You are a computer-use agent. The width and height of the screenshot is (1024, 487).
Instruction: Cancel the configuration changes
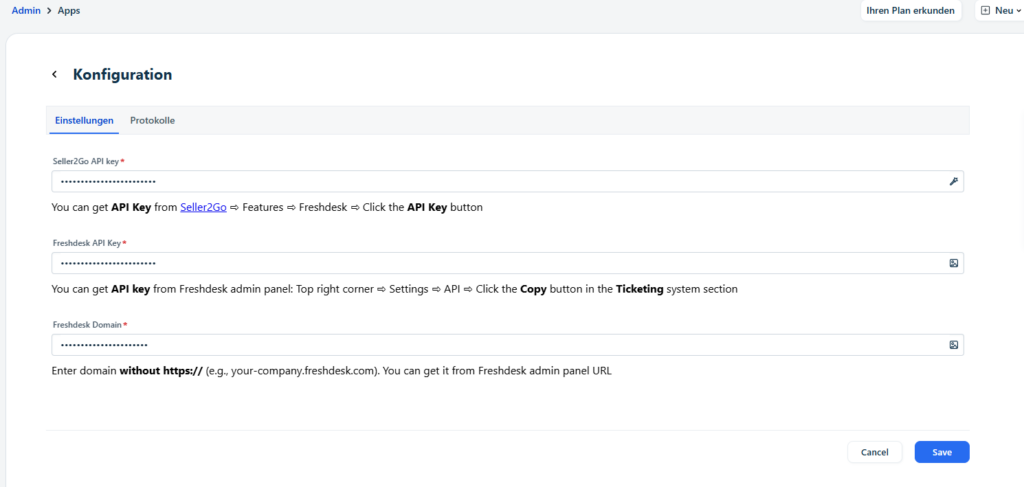874,452
